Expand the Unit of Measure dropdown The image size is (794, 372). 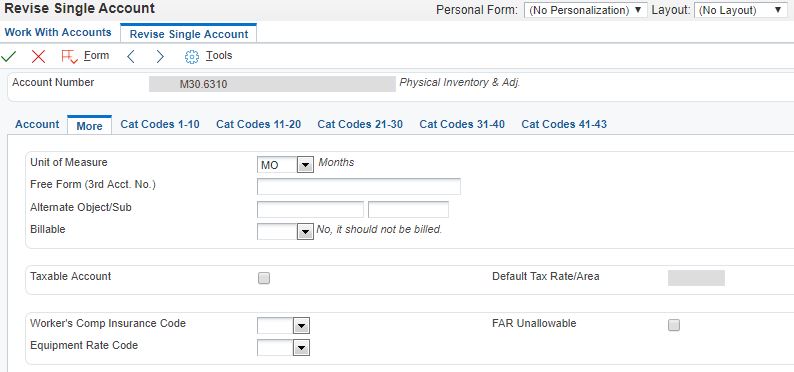pos(305,164)
